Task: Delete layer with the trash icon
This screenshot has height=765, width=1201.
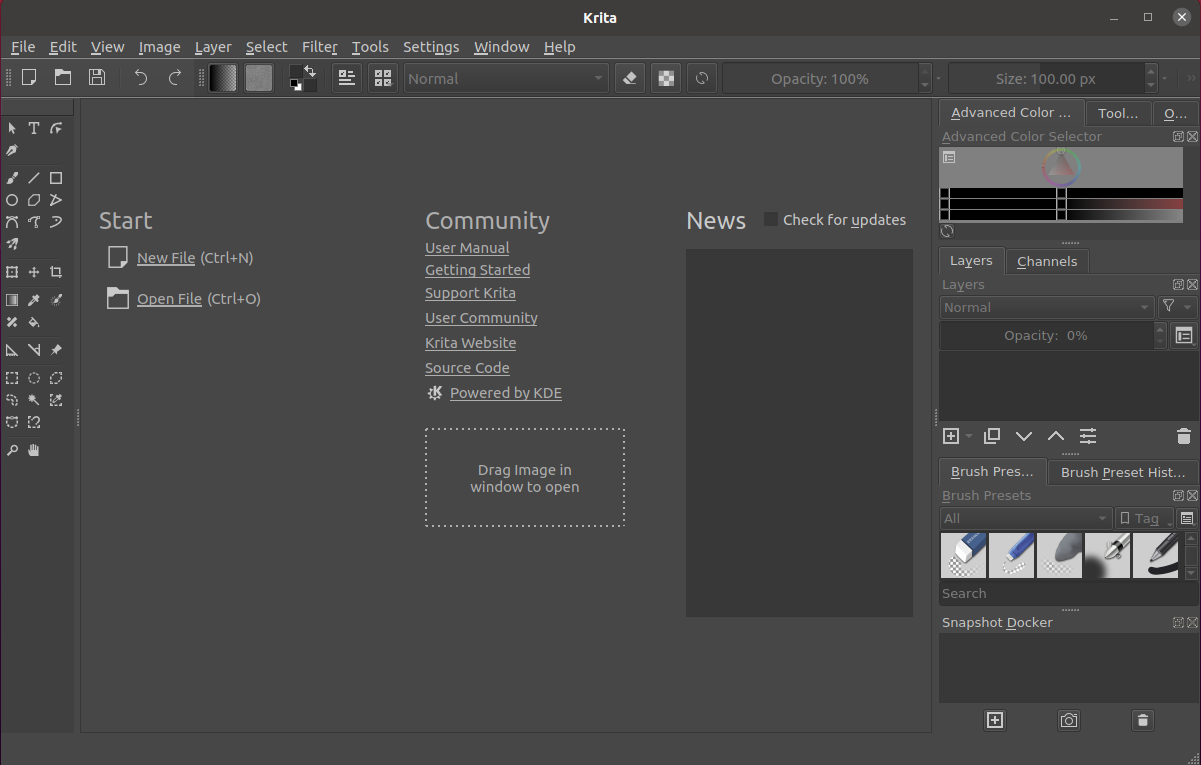Action: (1184, 436)
